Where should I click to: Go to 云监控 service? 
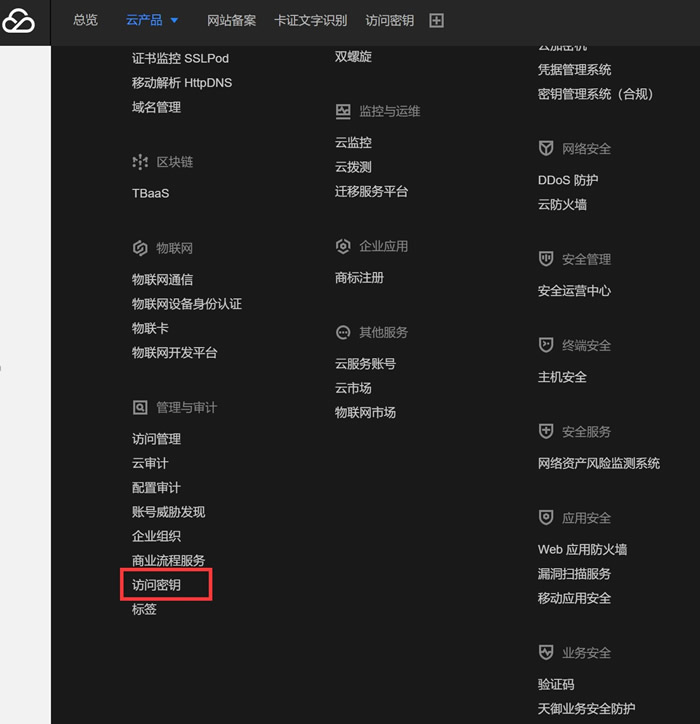pos(353,143)
